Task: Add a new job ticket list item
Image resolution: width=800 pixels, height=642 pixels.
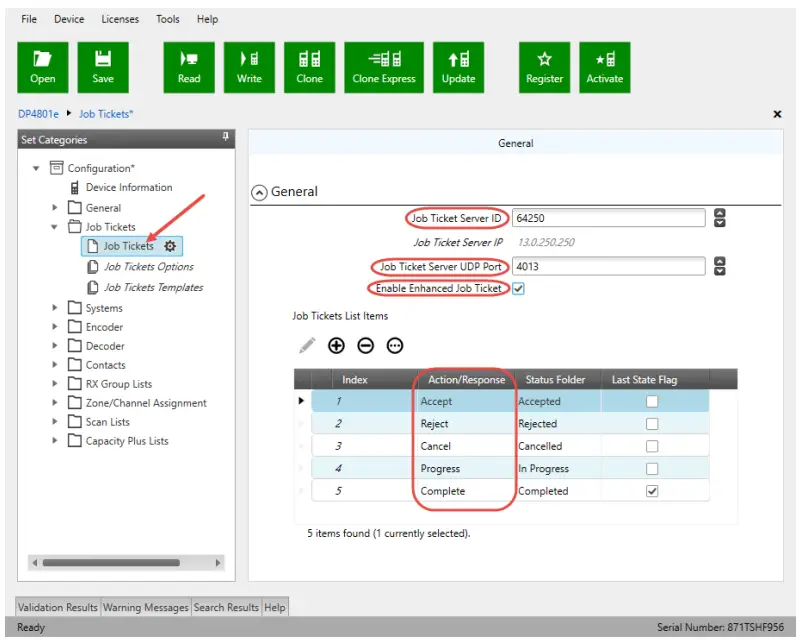Action: [336, 345]
